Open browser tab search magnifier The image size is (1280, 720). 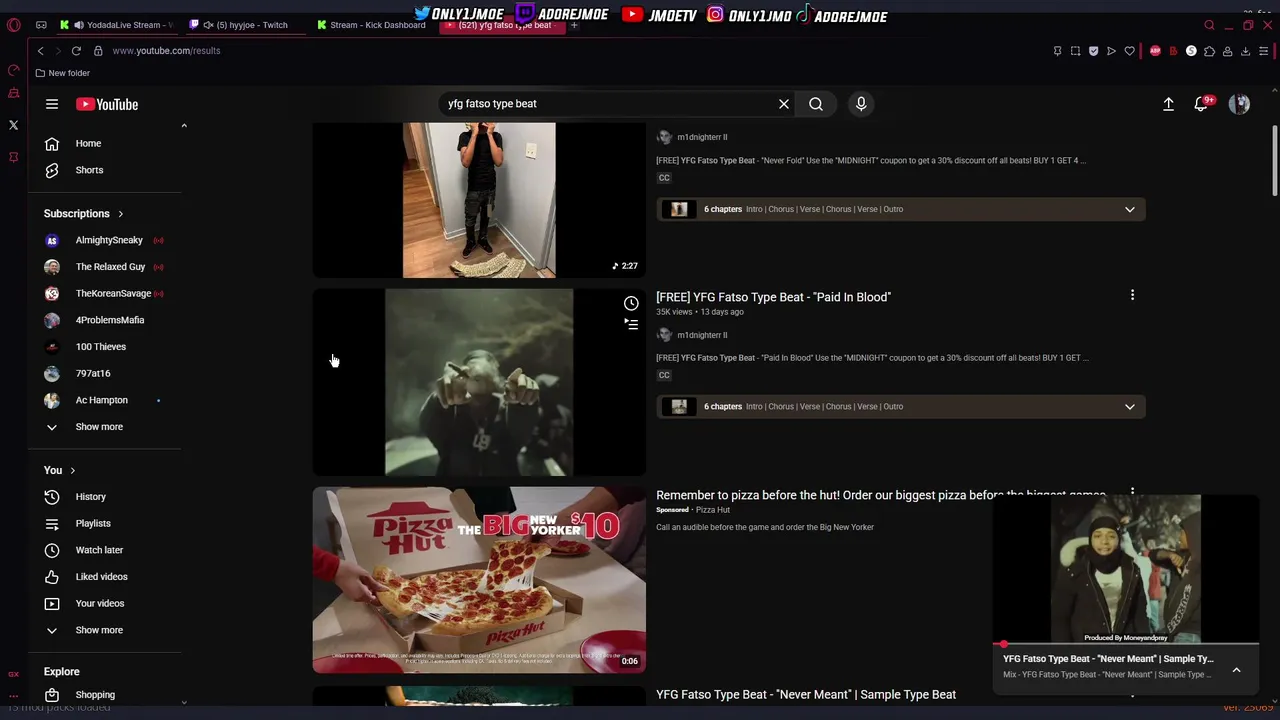1209,25
